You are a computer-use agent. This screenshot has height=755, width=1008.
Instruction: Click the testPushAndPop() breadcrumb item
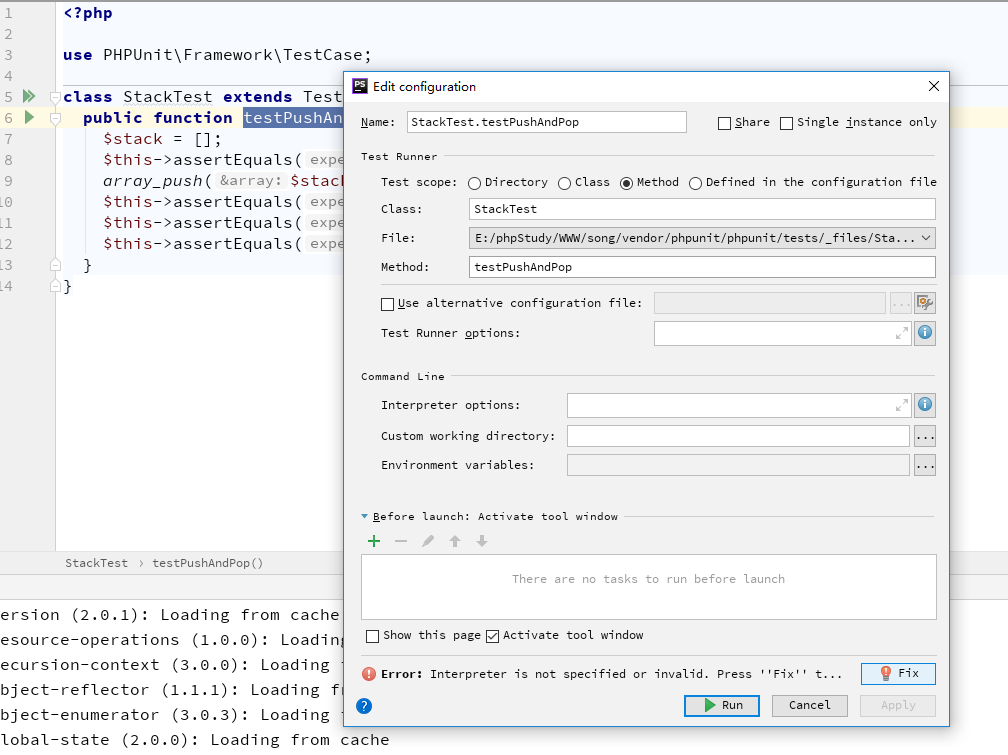tap(207, 563)
